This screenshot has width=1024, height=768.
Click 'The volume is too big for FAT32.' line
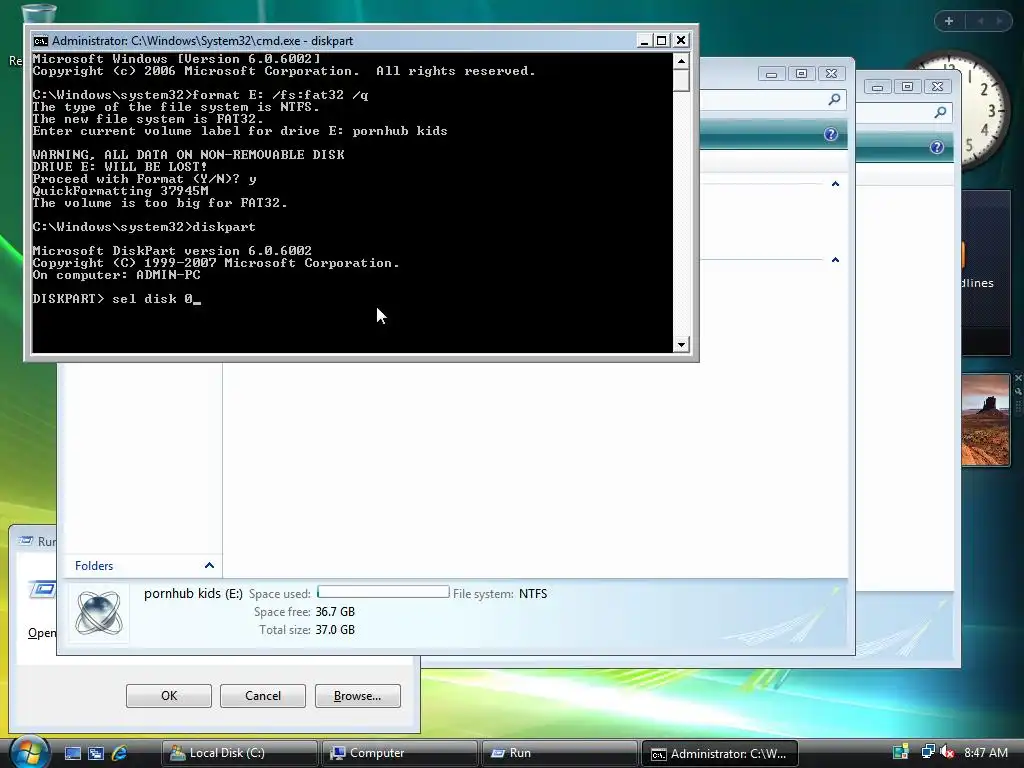point(160,203)
